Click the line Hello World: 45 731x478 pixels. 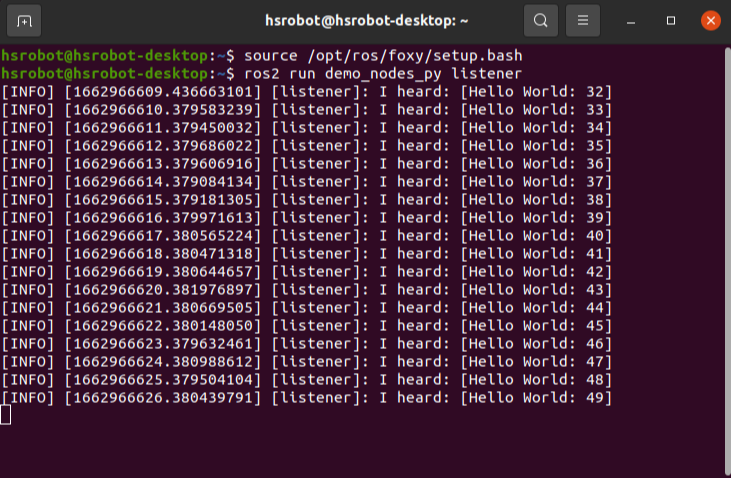(x=306, y=326)
